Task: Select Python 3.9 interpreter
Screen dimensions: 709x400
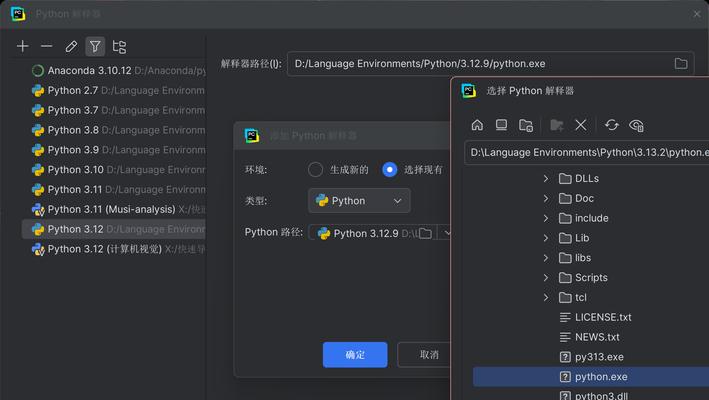Action: click(x=113, y=150)
